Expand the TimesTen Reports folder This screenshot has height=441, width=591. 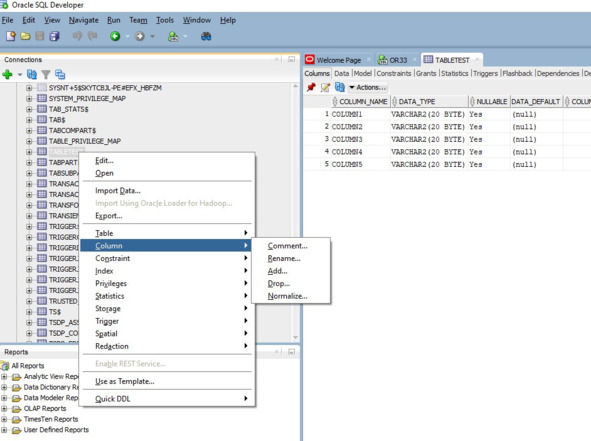4,419
